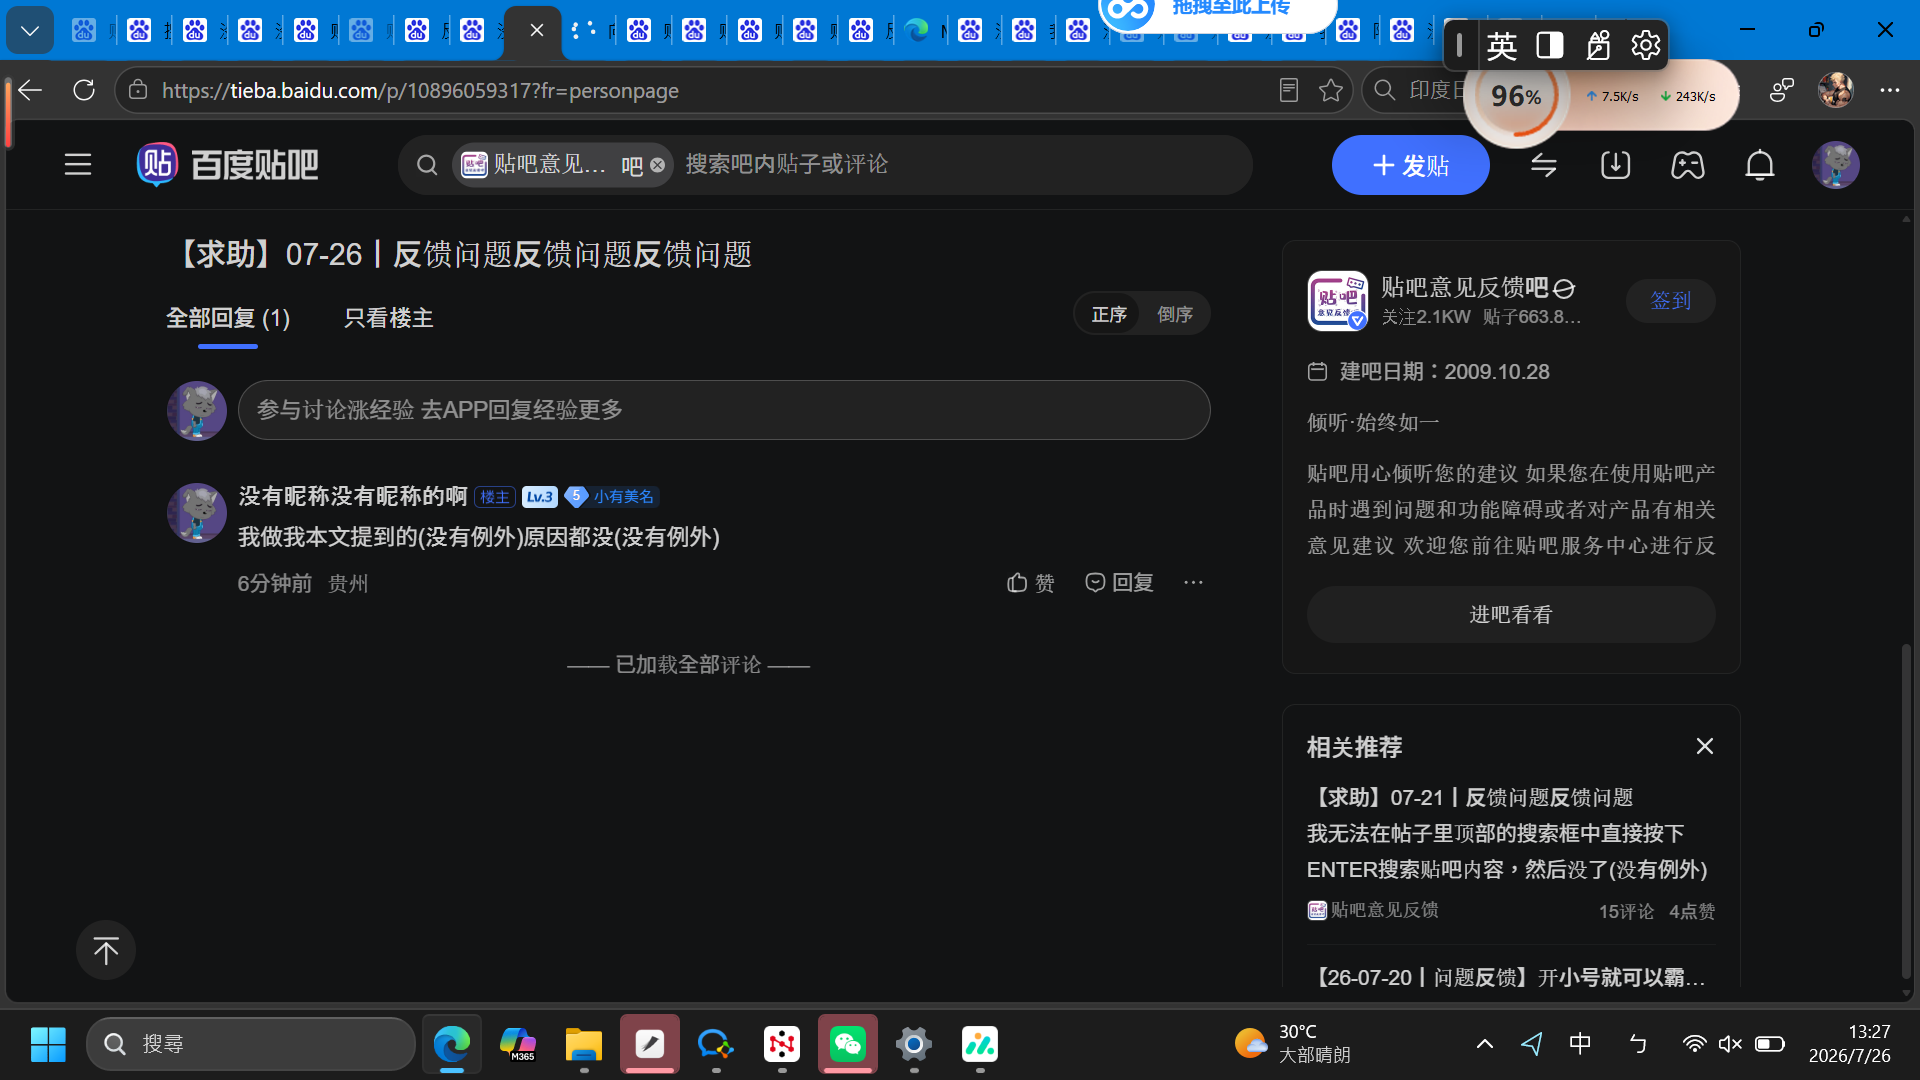This screenshot has height=1080, width=1920.
Task: Toggle the IME half/full width icon
Action: (x=1550, y=45)
